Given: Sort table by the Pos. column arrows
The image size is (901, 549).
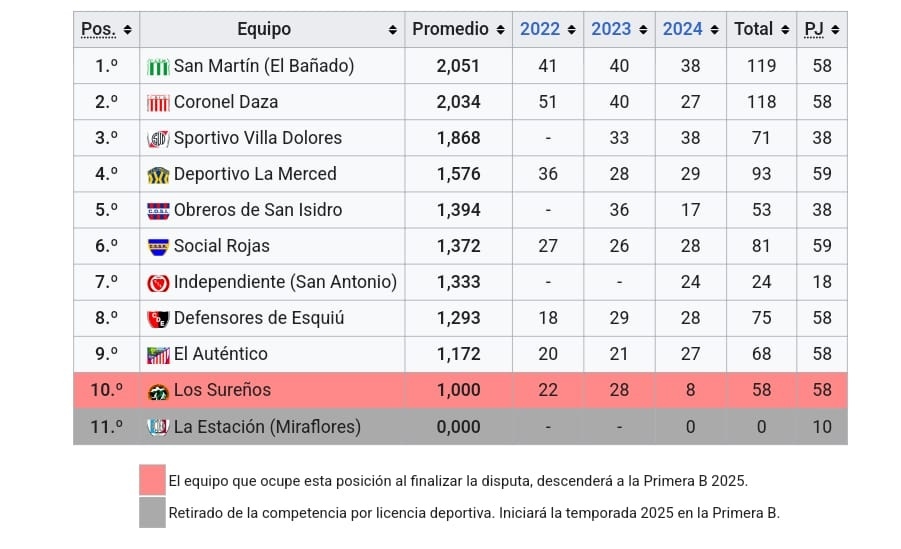Looking at the screenshot, I should [x=129, y=30].
